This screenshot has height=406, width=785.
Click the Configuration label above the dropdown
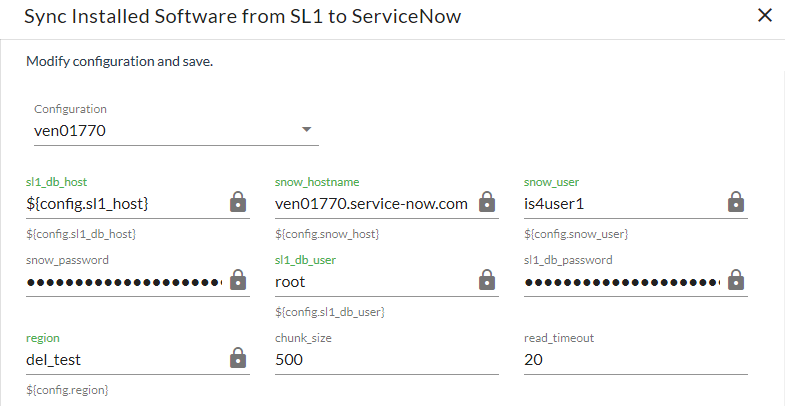pyautogui.click(x=71, y=109)
